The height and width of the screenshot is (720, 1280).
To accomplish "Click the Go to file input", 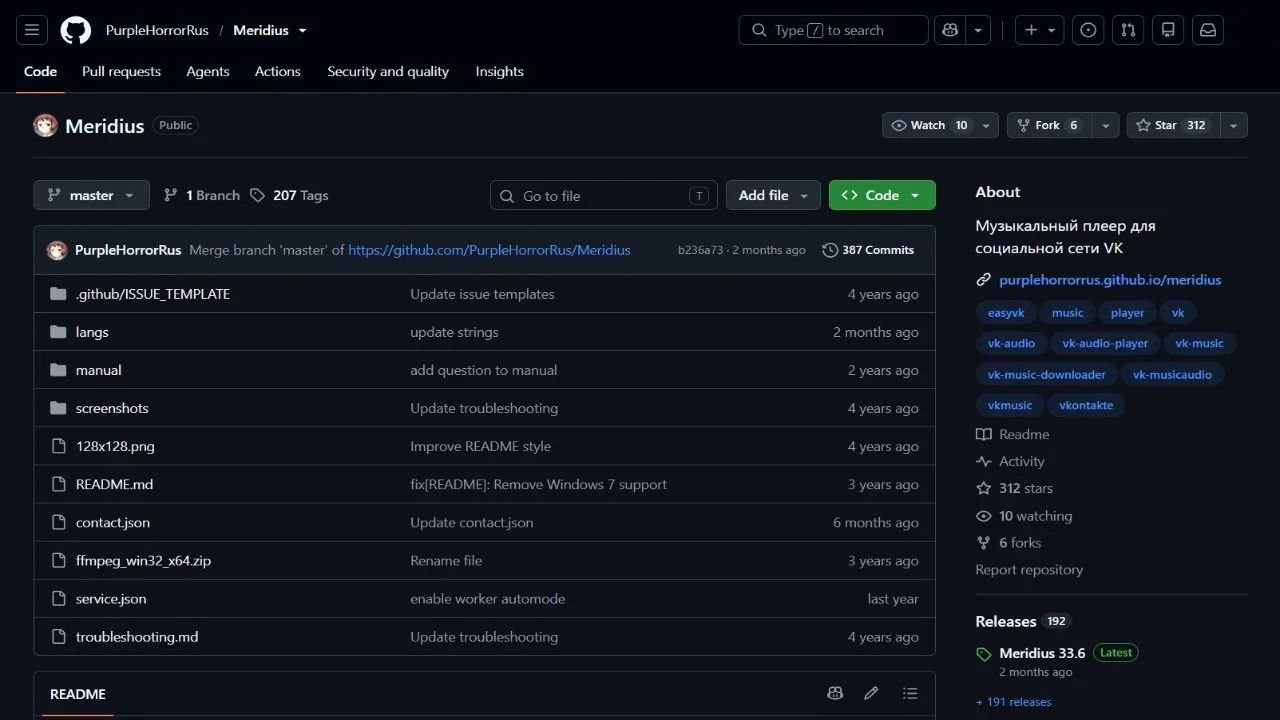I will point(604,195).
